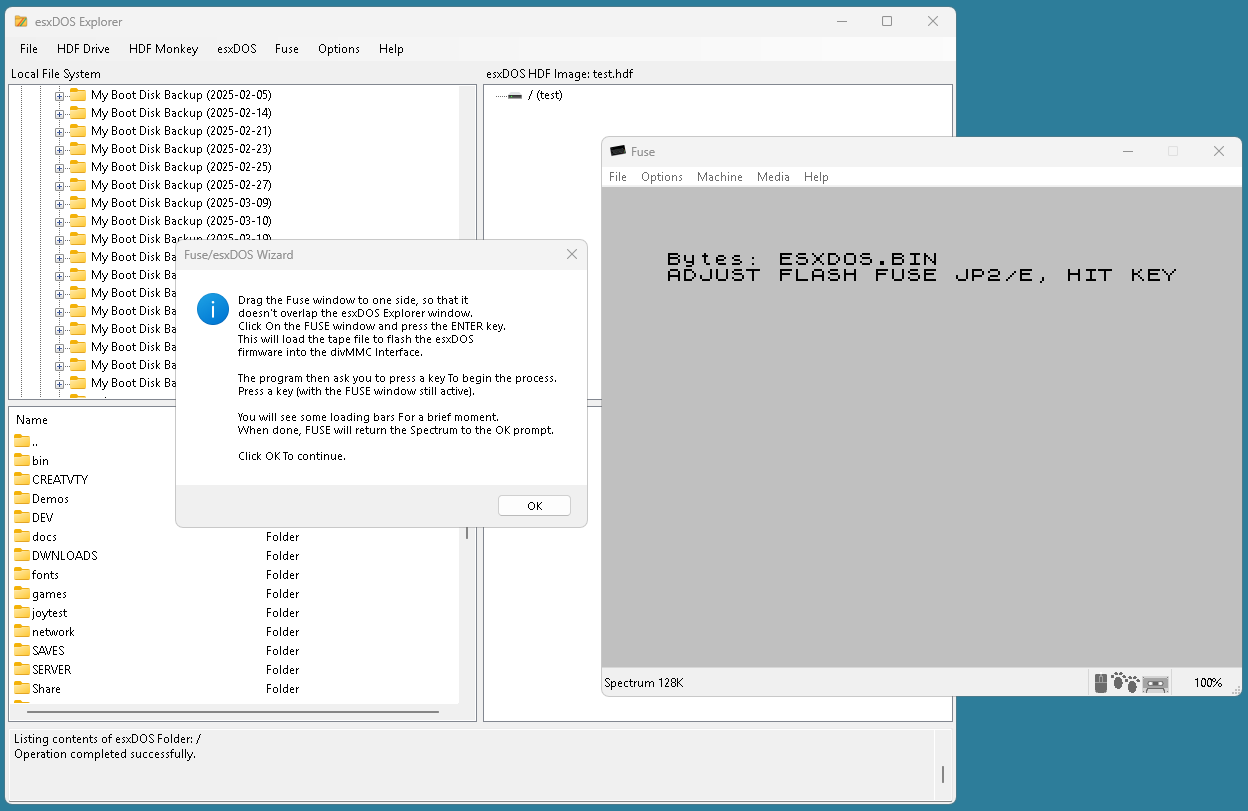Viewport: 1248px width, 811px height.
Task: Click the folder icon next to SERVER
Action: point(22,669)
